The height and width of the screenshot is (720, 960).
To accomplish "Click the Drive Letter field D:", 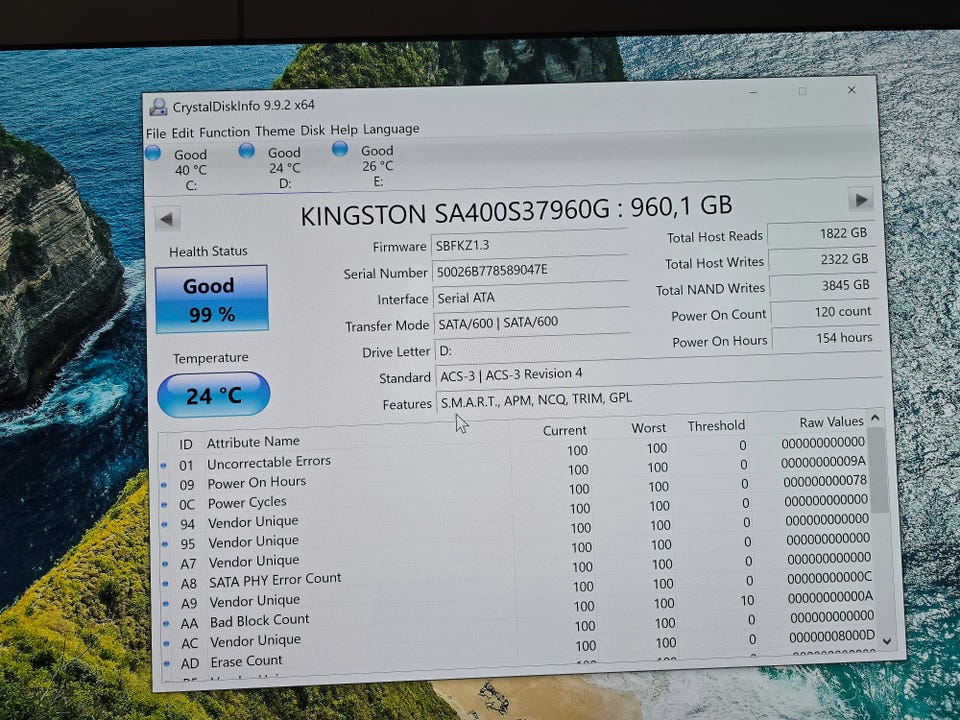I will coord(658,346).
